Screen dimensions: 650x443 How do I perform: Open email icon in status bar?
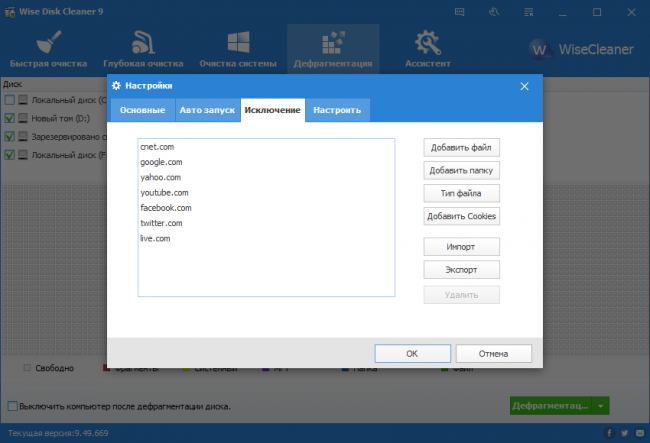(x=640, y=433)
